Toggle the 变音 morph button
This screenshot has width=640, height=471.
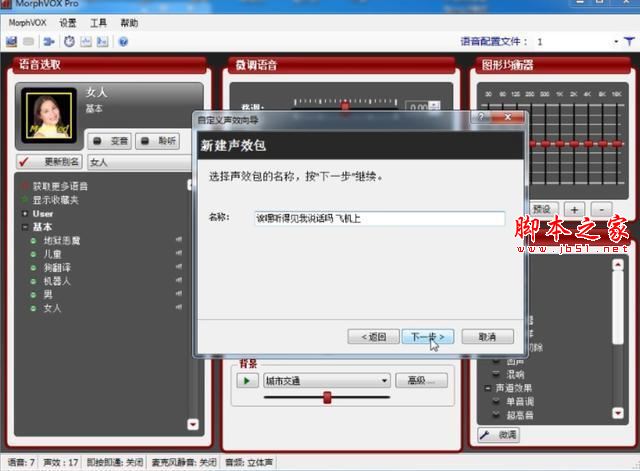(x=109, y=141)
